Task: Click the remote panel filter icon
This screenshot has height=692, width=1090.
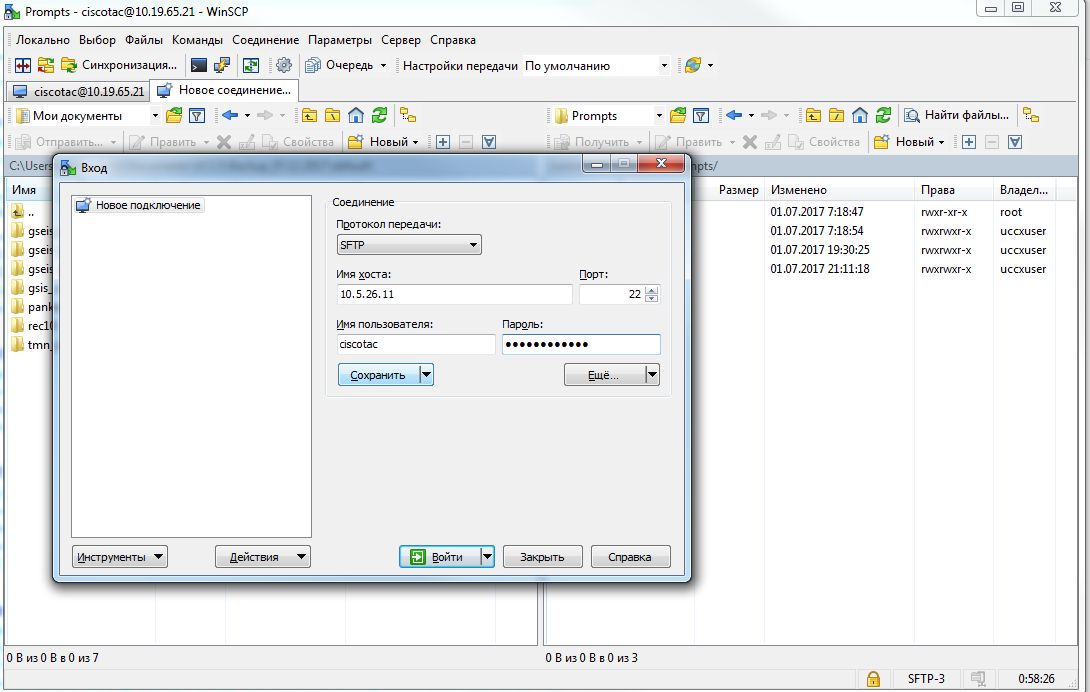Action: [701, 115]
